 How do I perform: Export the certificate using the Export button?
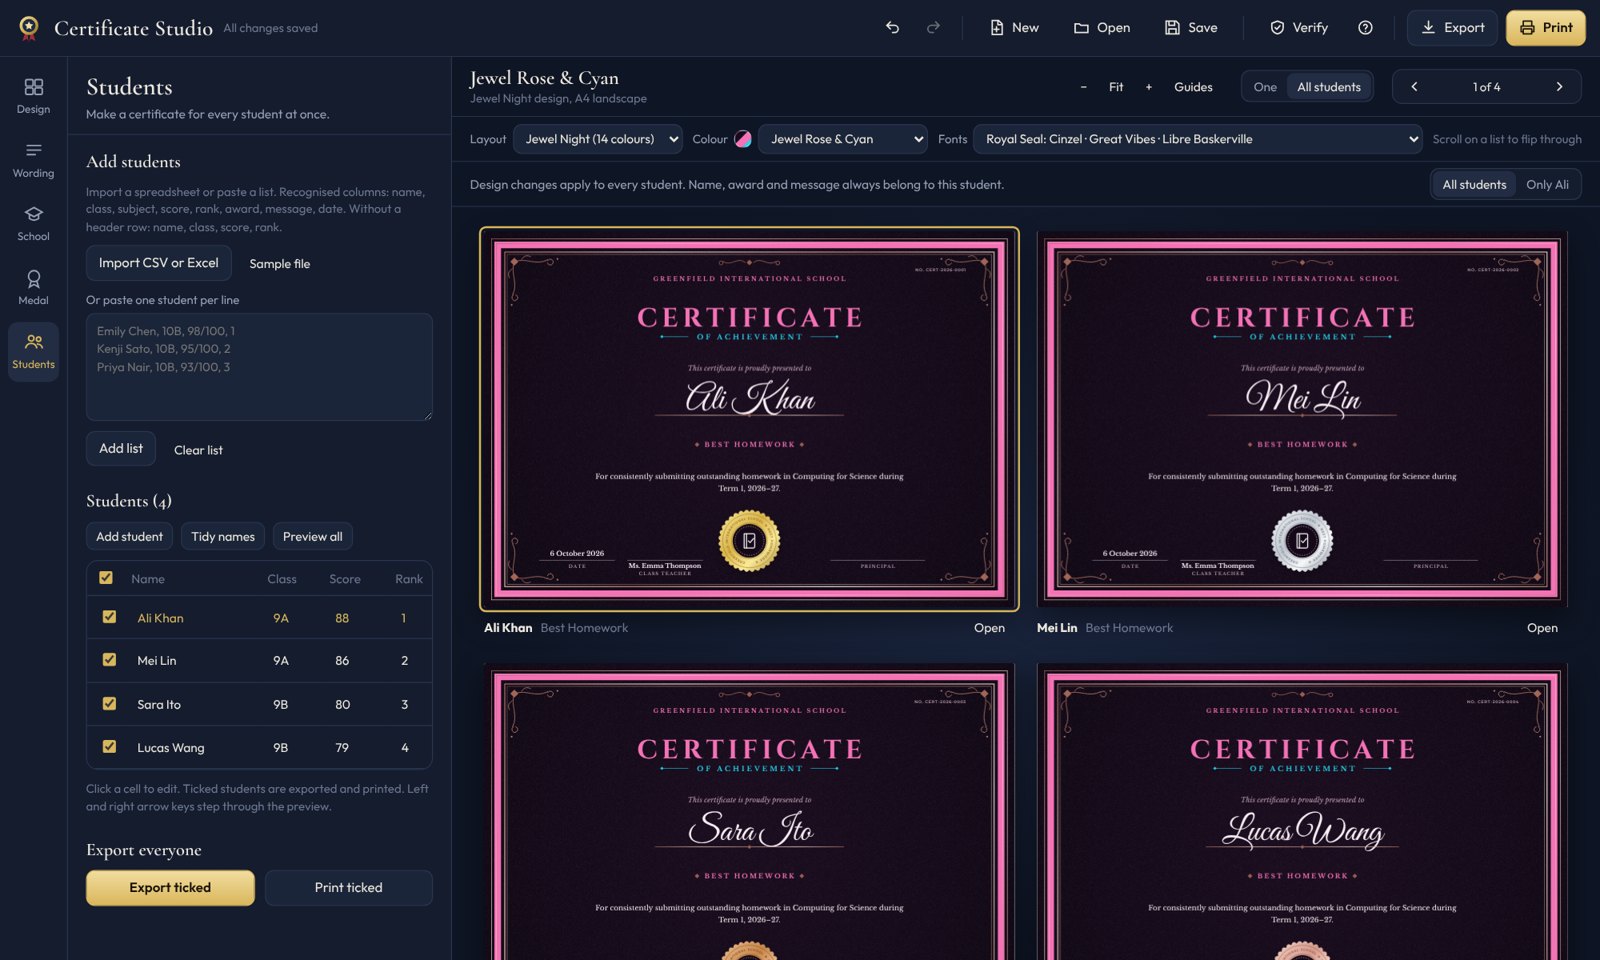tap(1452, 28)
